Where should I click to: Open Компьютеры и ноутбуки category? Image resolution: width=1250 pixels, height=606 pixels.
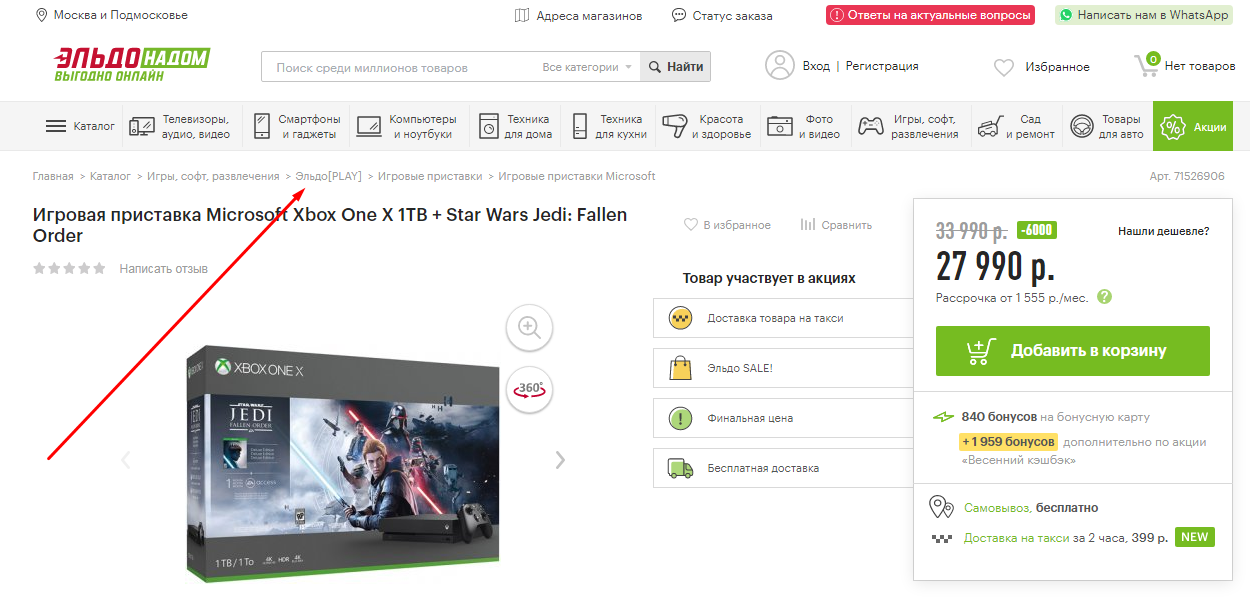tap(409, 126)
